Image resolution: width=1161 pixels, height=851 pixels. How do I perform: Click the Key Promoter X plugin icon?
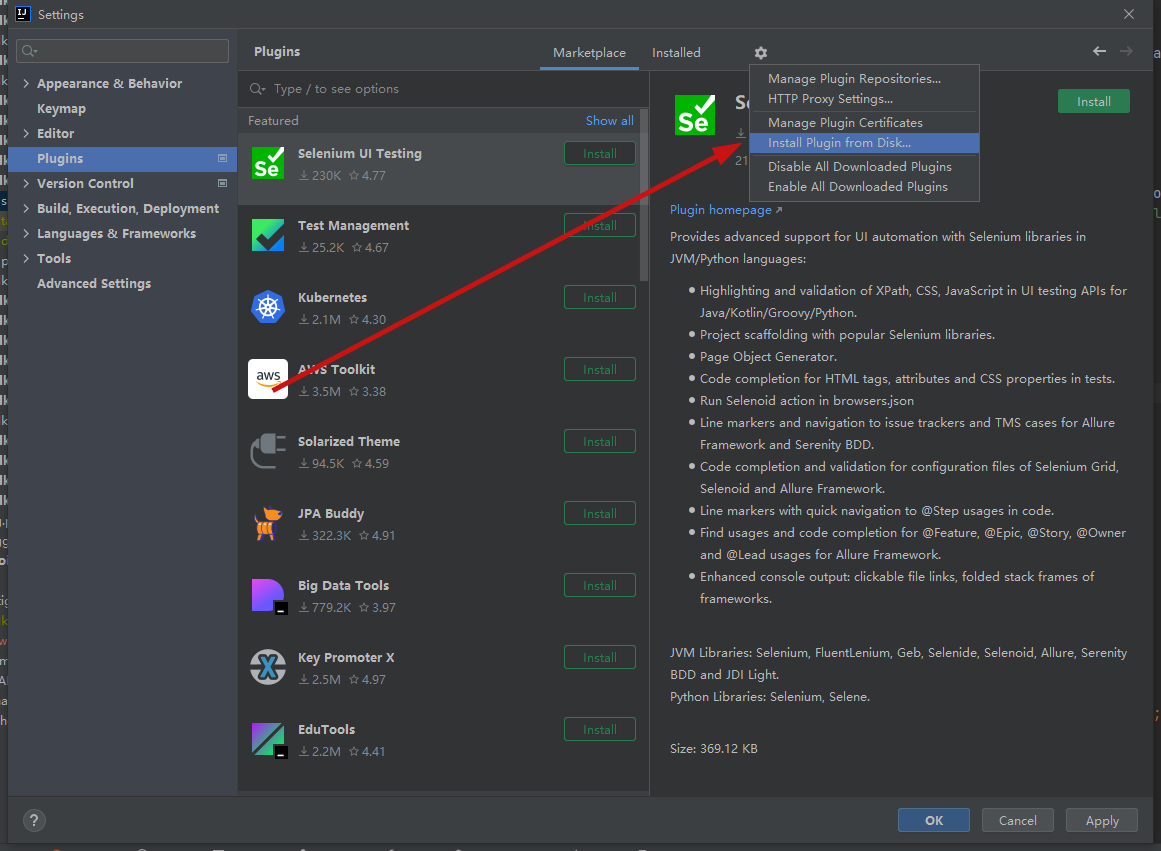coord(267,667)
